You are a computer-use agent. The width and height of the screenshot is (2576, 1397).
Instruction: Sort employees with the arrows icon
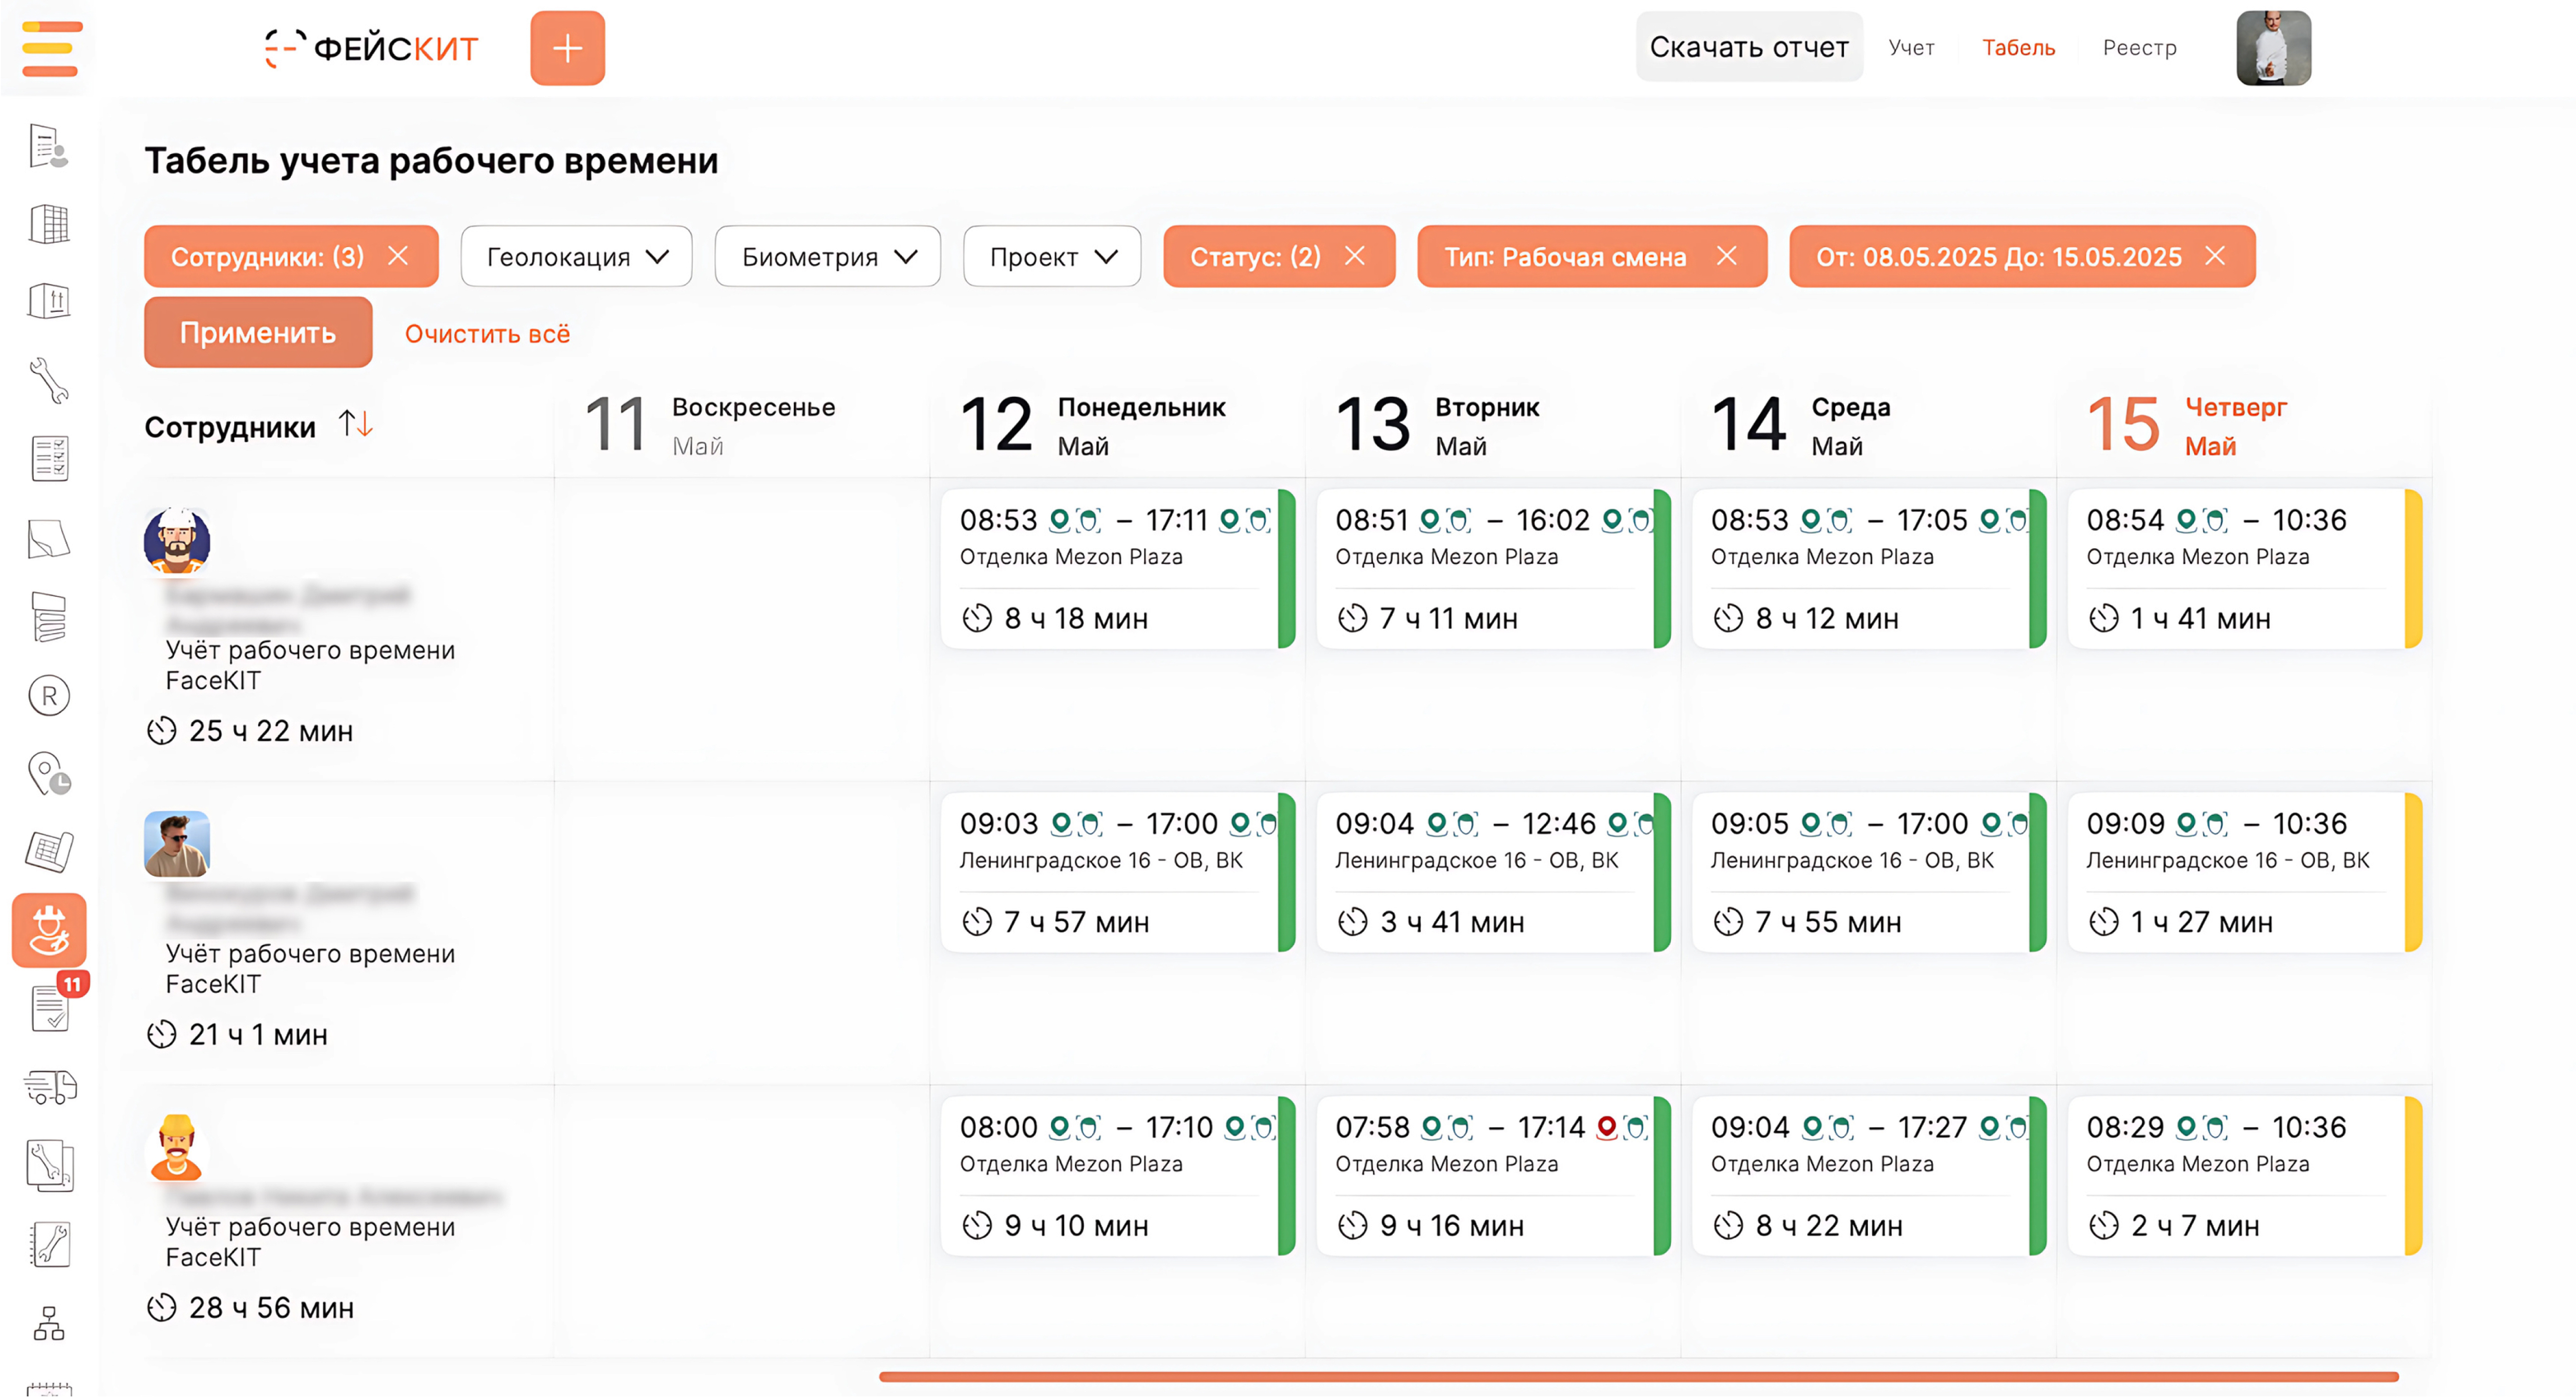click(355, 424)
